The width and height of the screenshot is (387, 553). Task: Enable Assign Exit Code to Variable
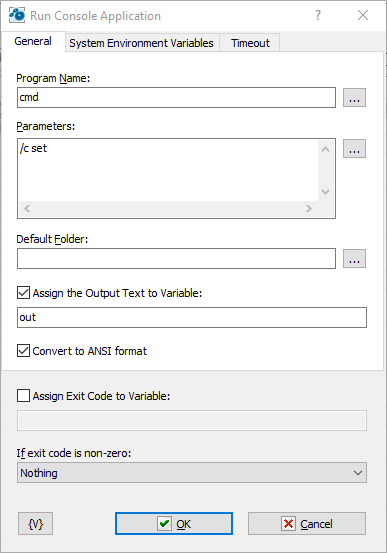[x=23, y=396]
